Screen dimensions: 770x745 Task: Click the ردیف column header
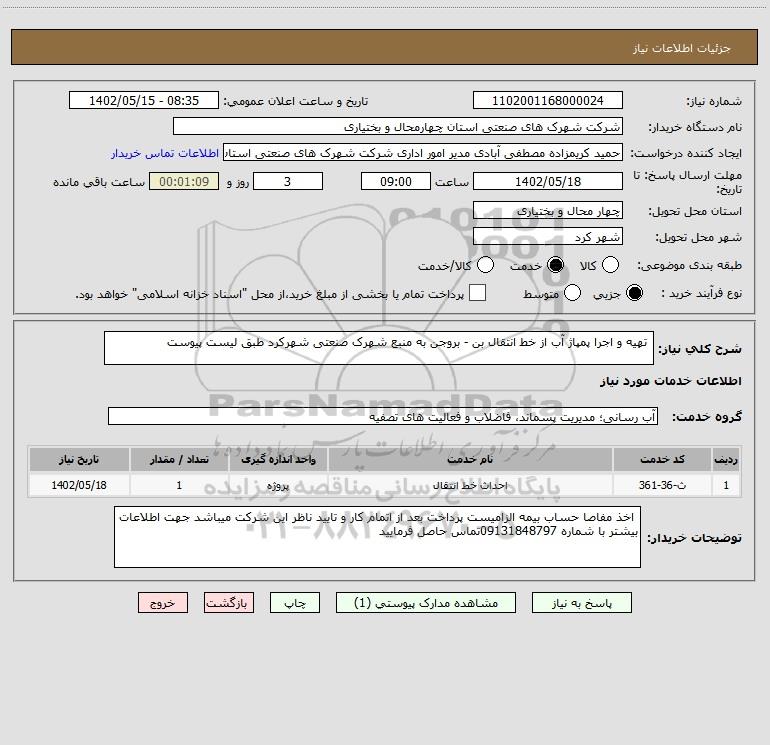(726, 459)
